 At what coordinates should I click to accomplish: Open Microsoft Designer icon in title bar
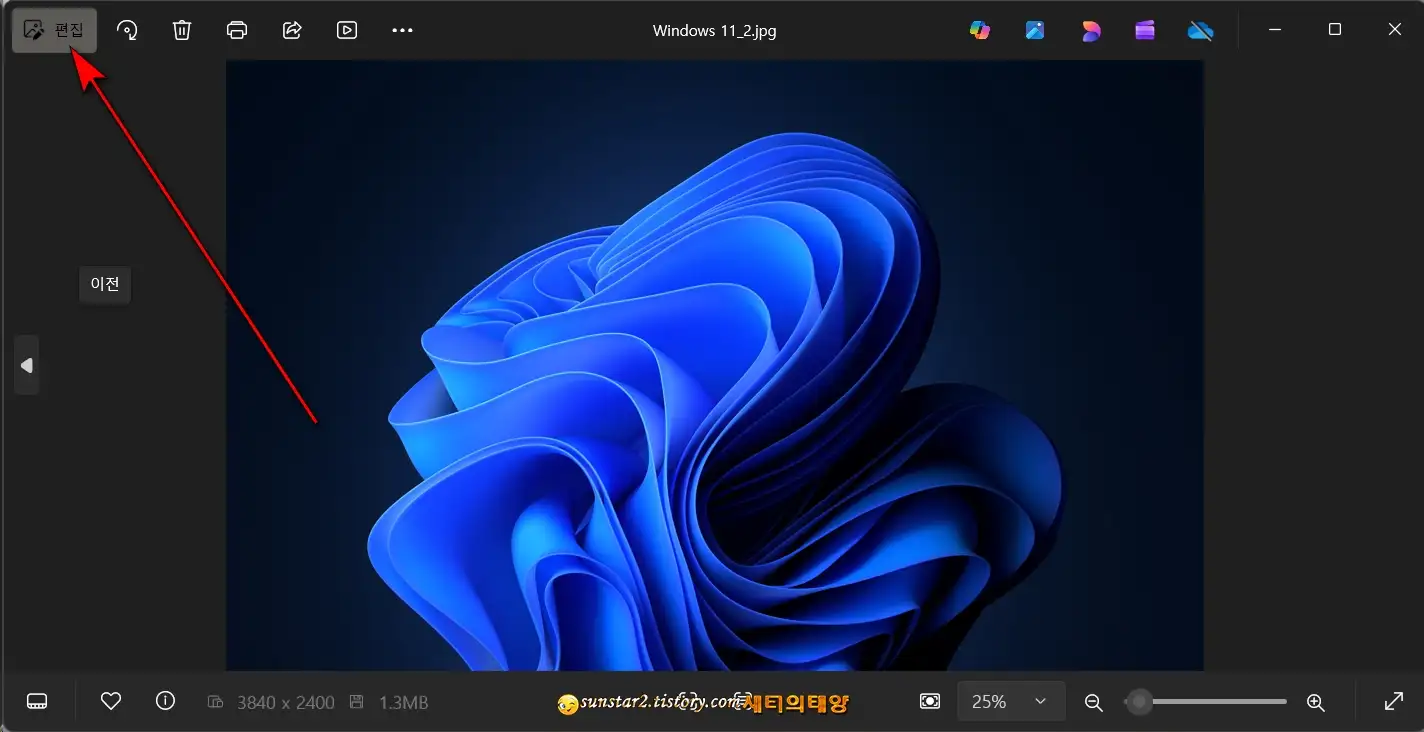pyautogui.click(x=1090, y=30)
